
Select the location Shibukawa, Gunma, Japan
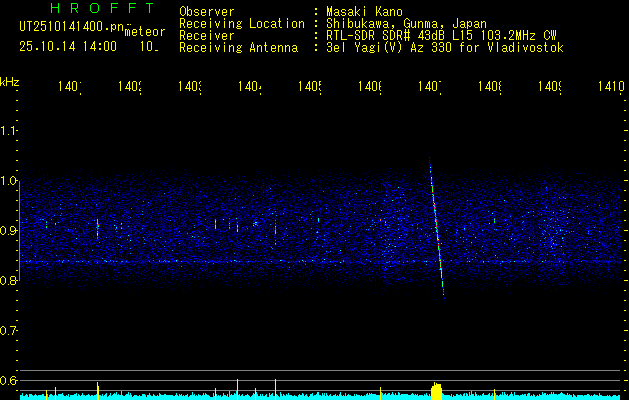pyautogui.click(x=406, y=24)
